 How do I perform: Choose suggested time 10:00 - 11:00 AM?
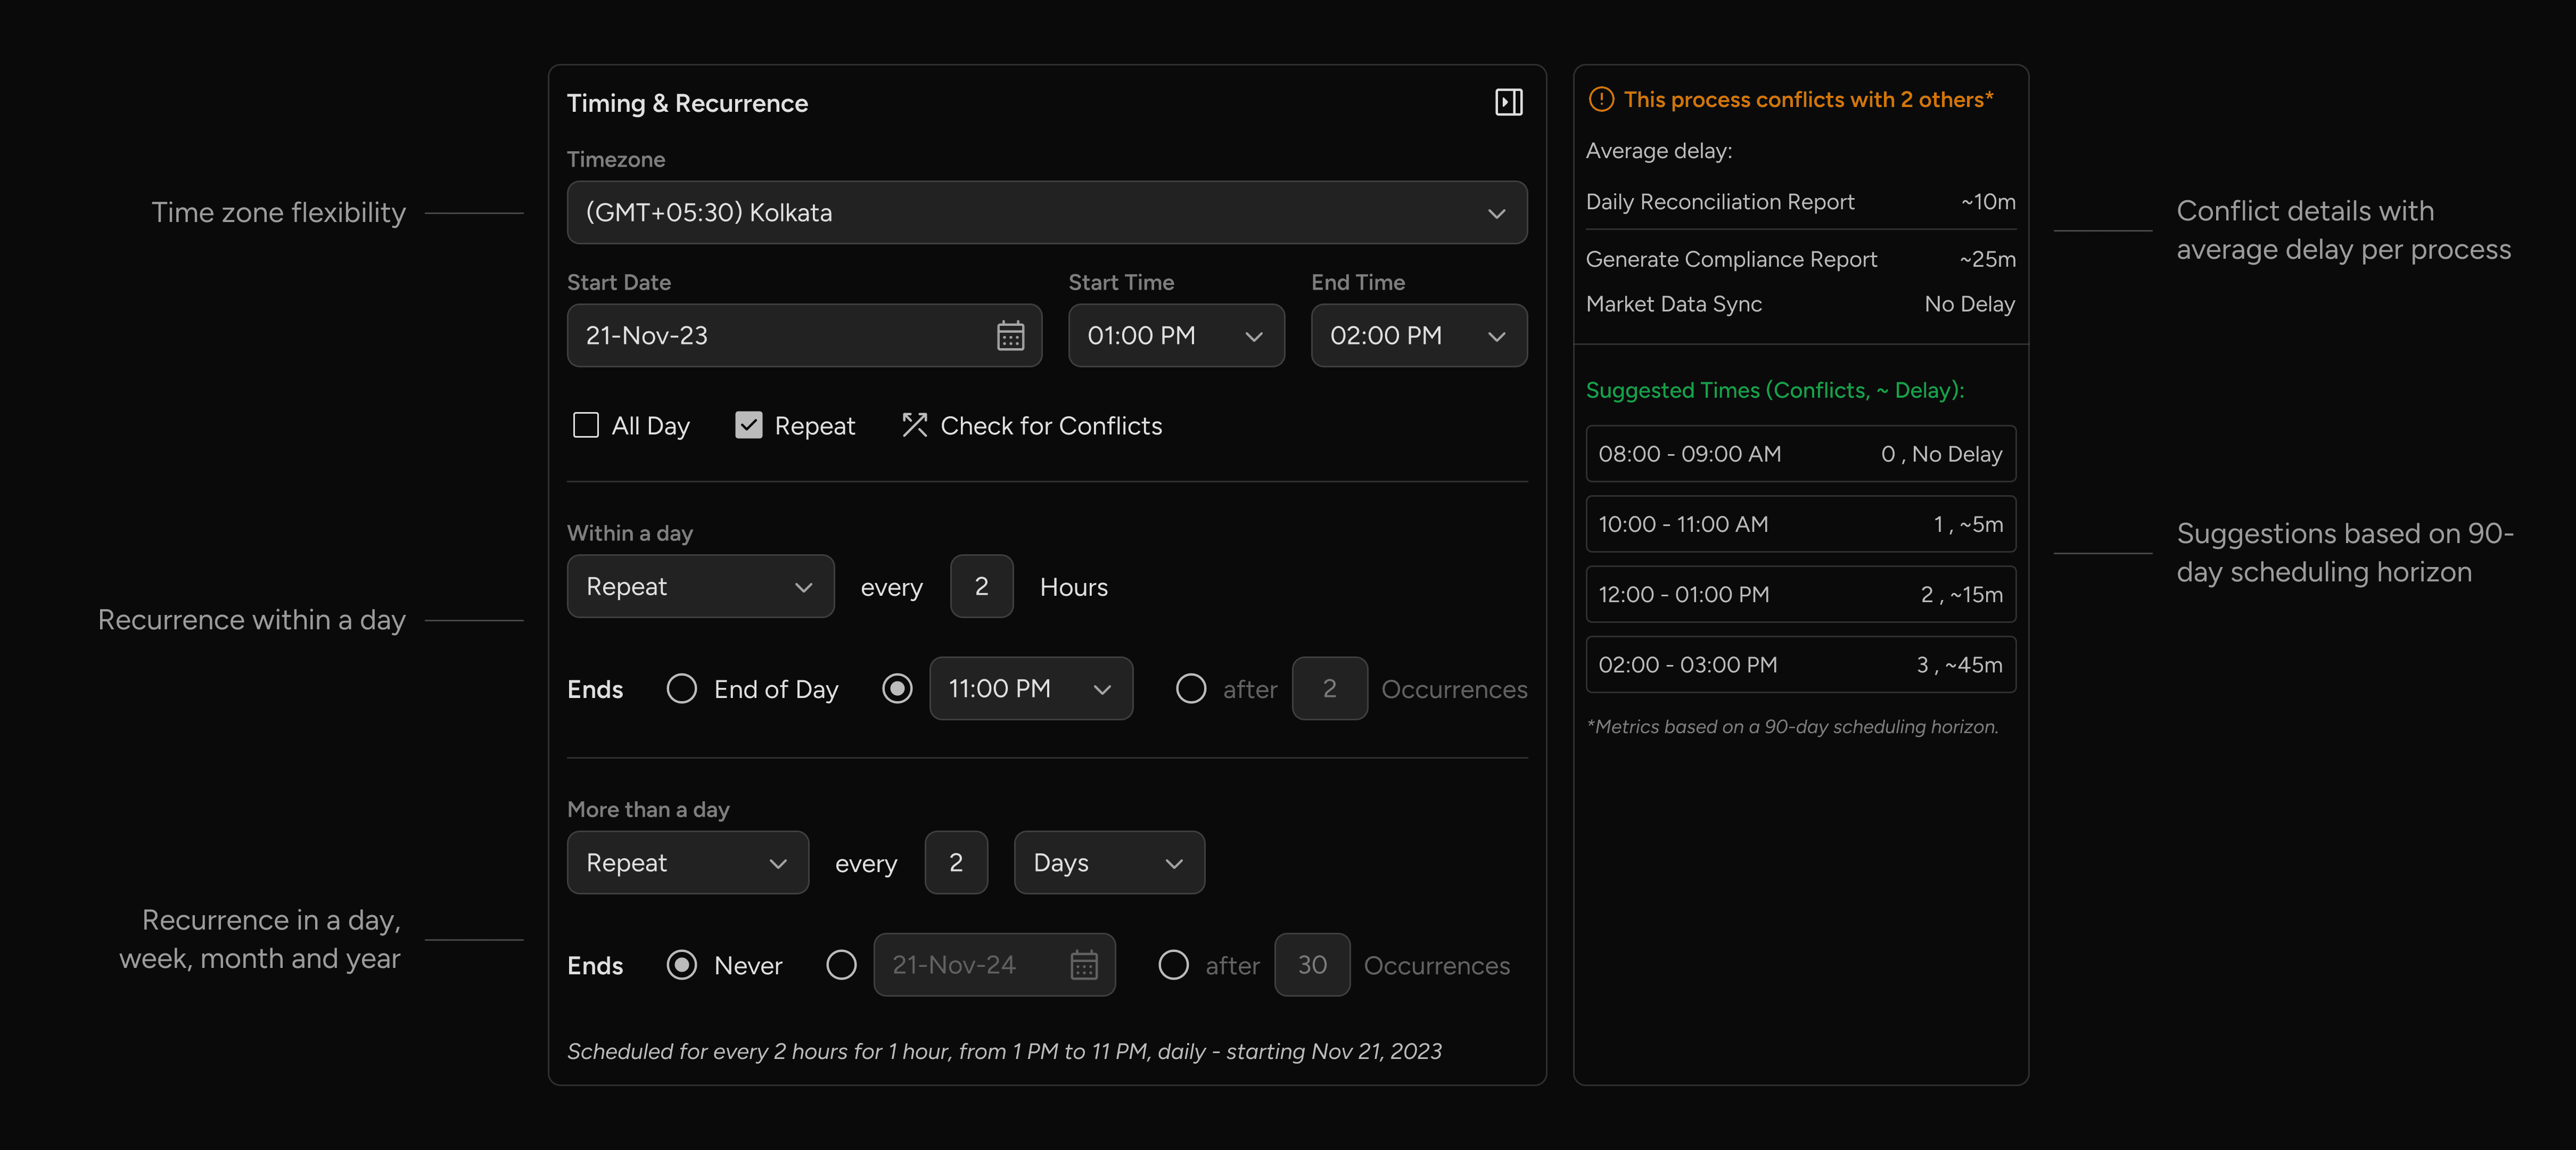1800,524
